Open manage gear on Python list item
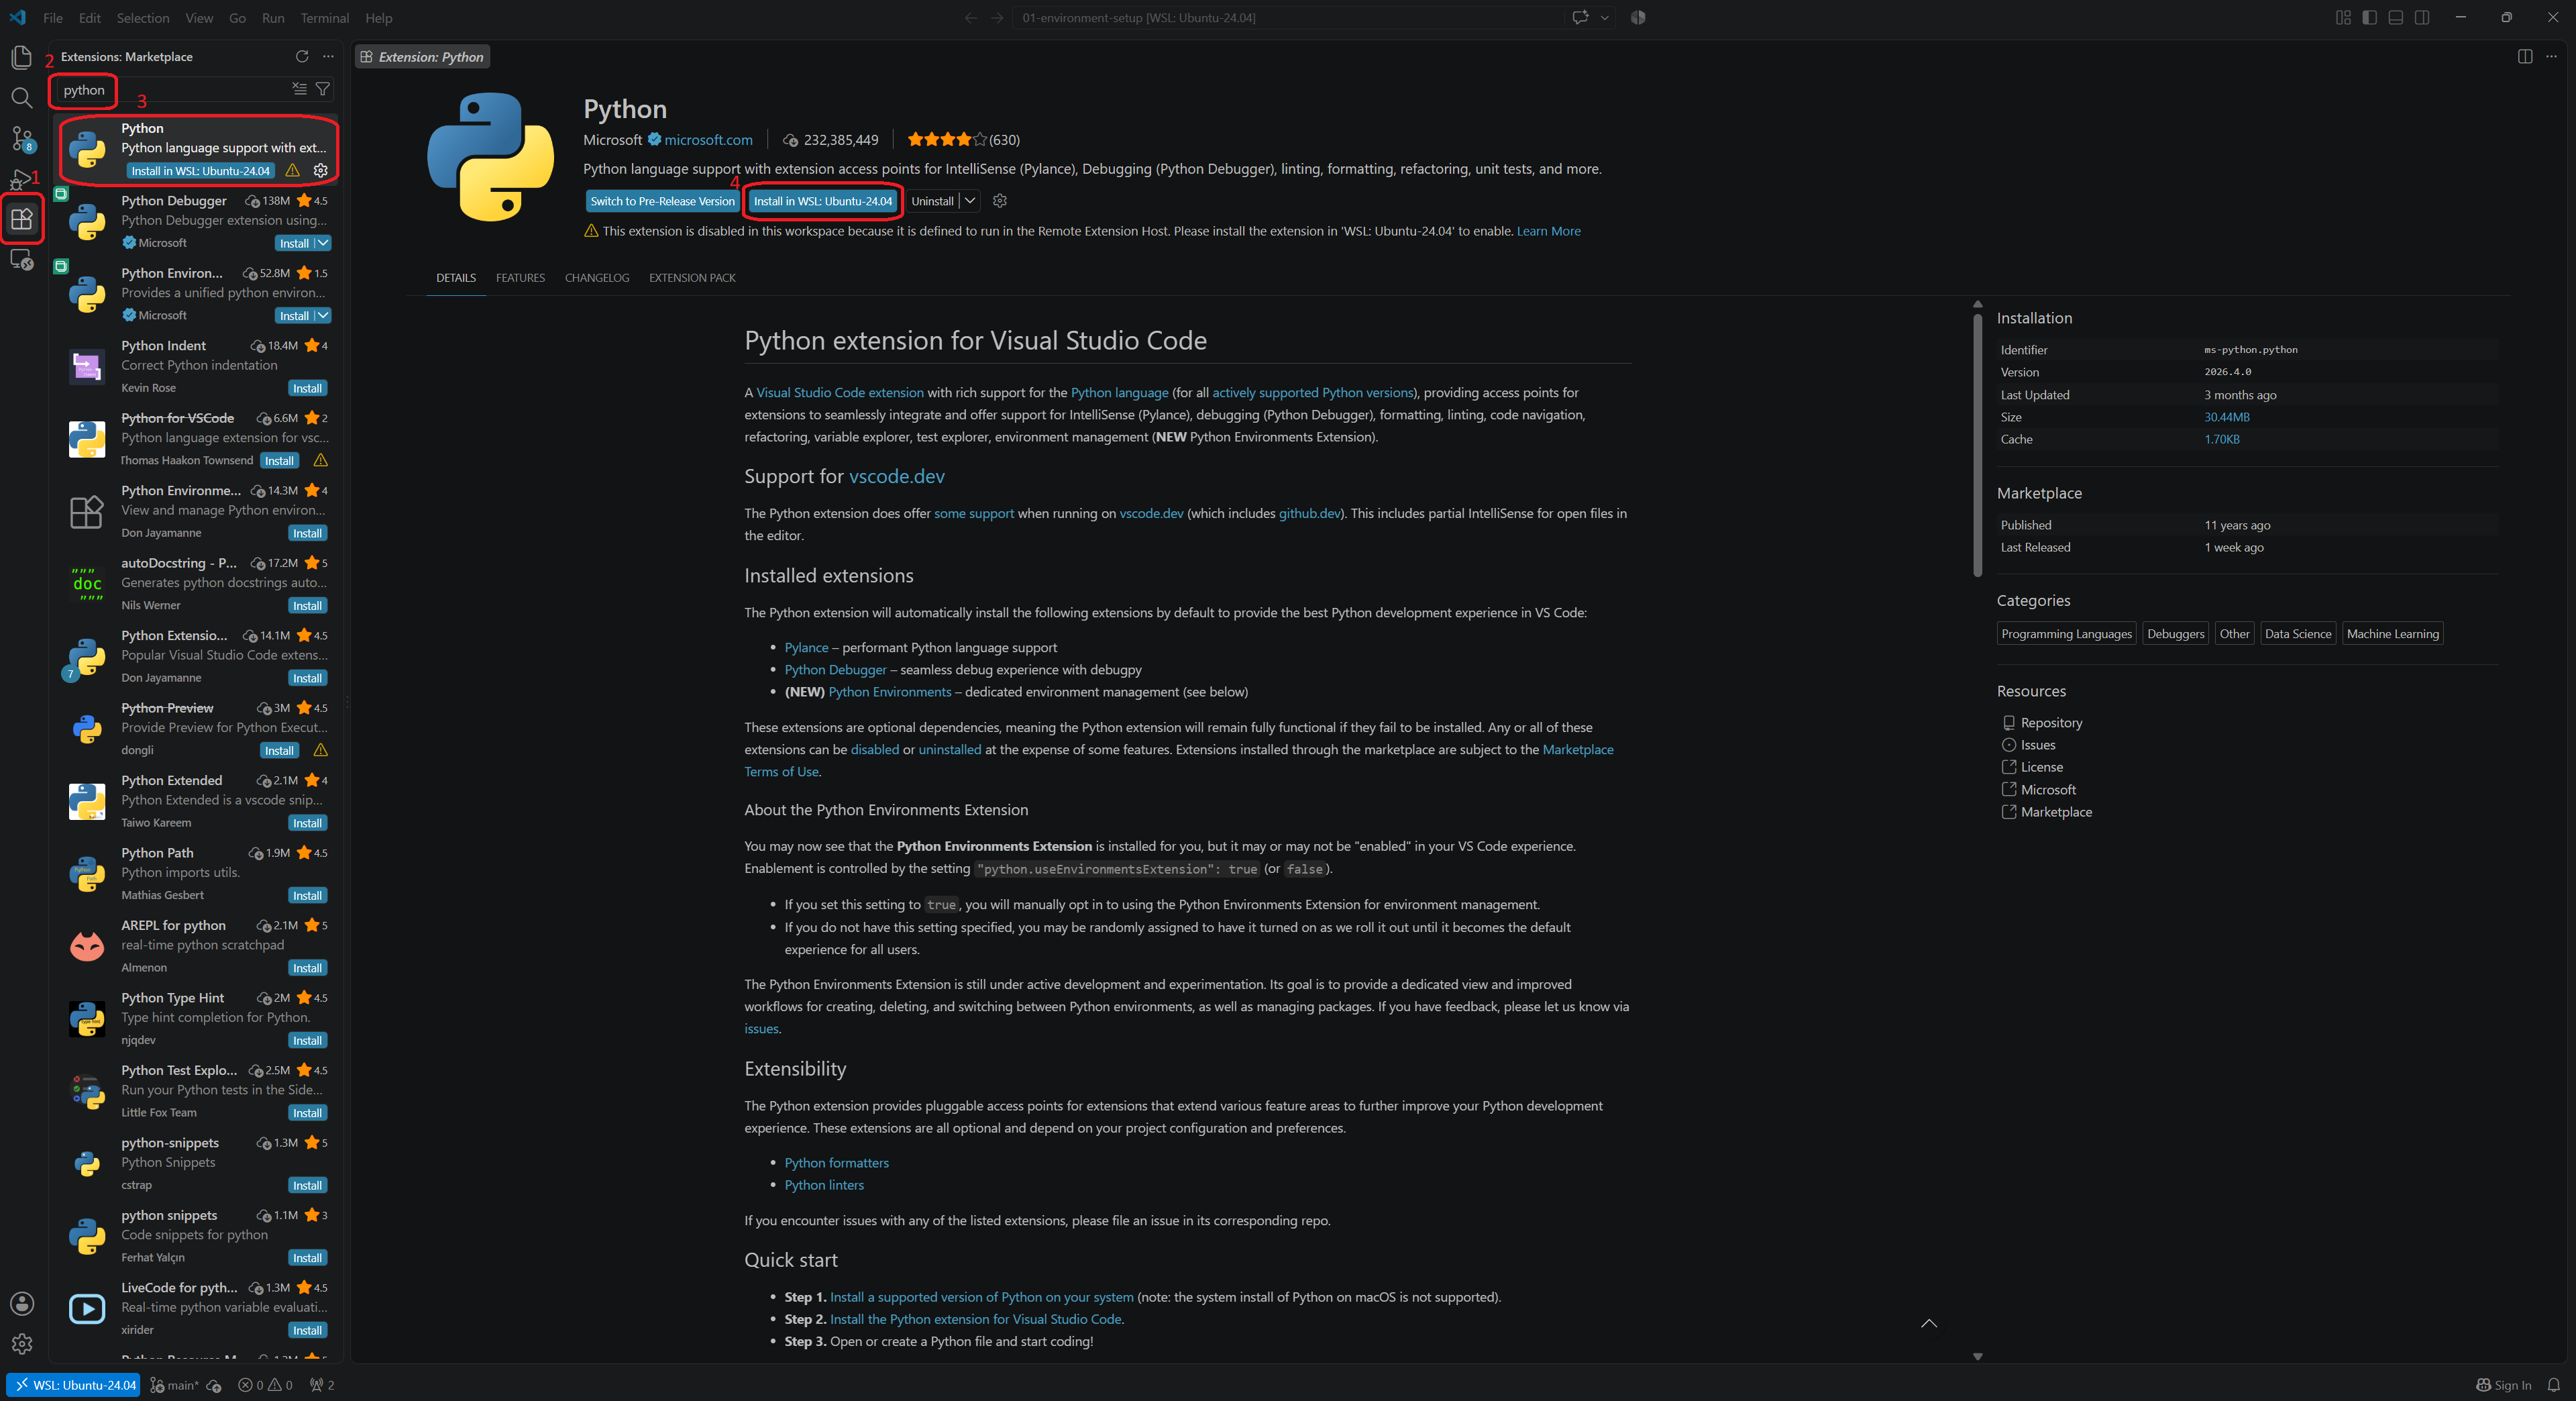 point(321,171)
